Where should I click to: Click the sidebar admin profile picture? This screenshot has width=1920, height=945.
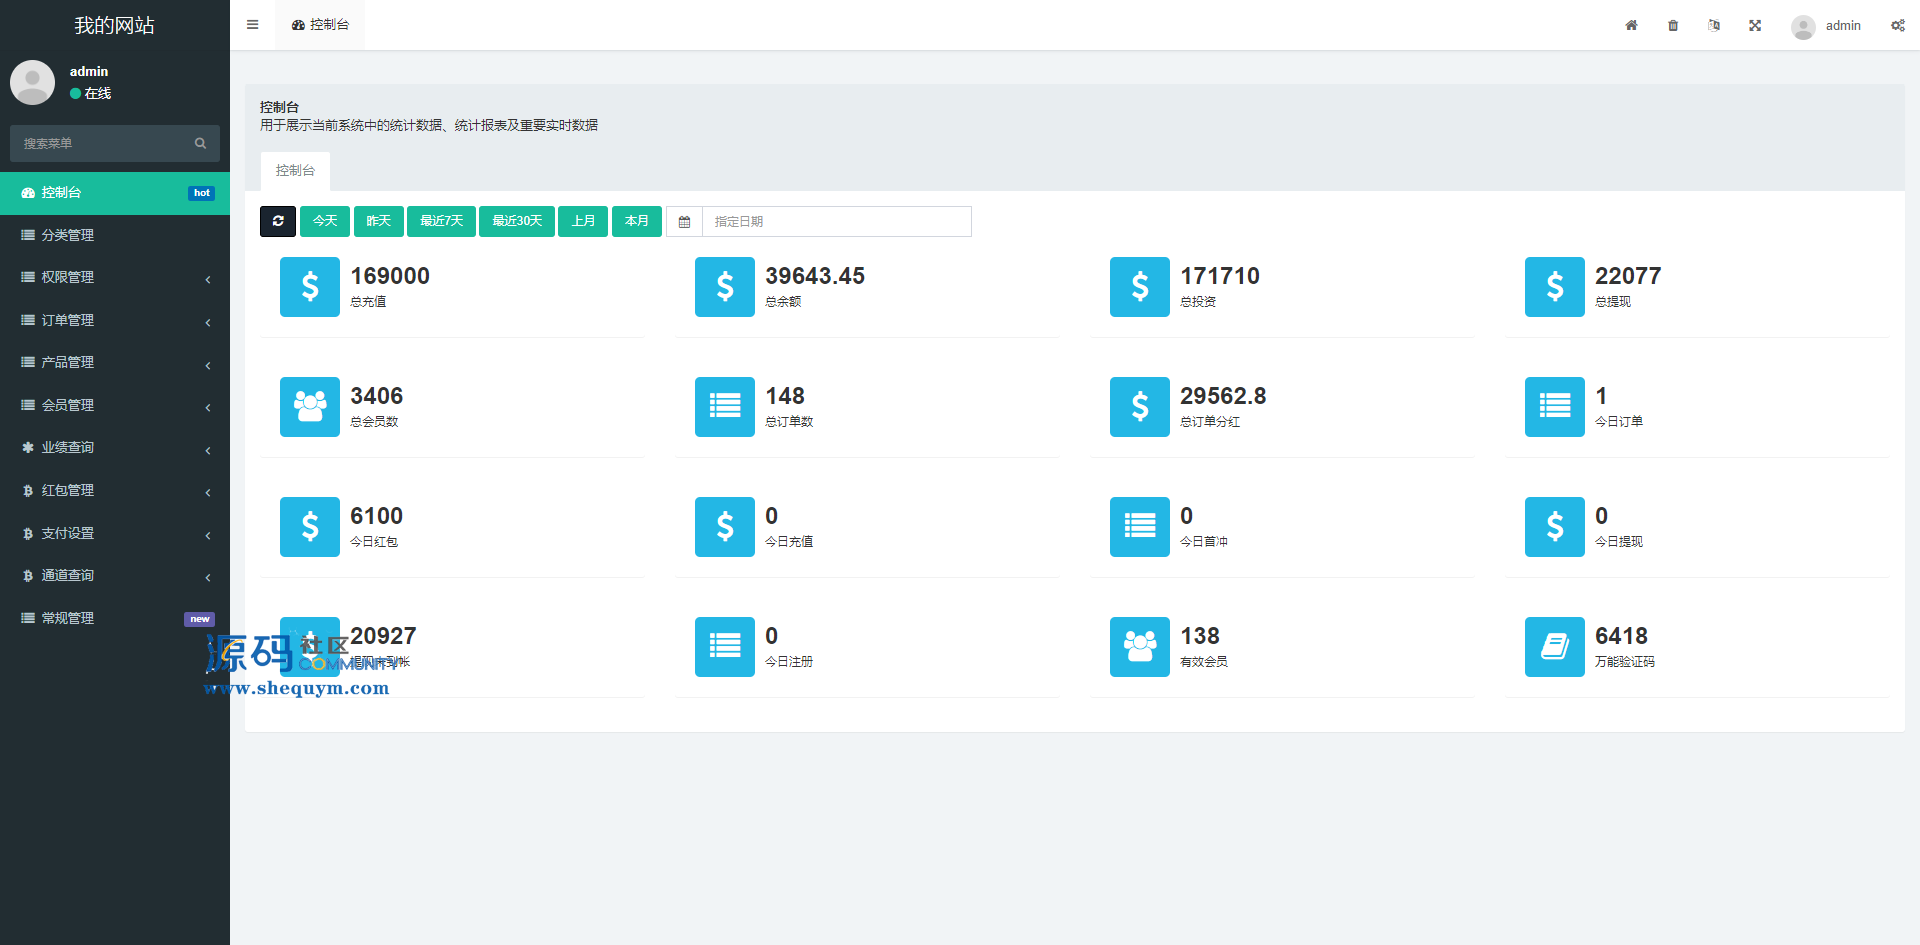point(32,82)
